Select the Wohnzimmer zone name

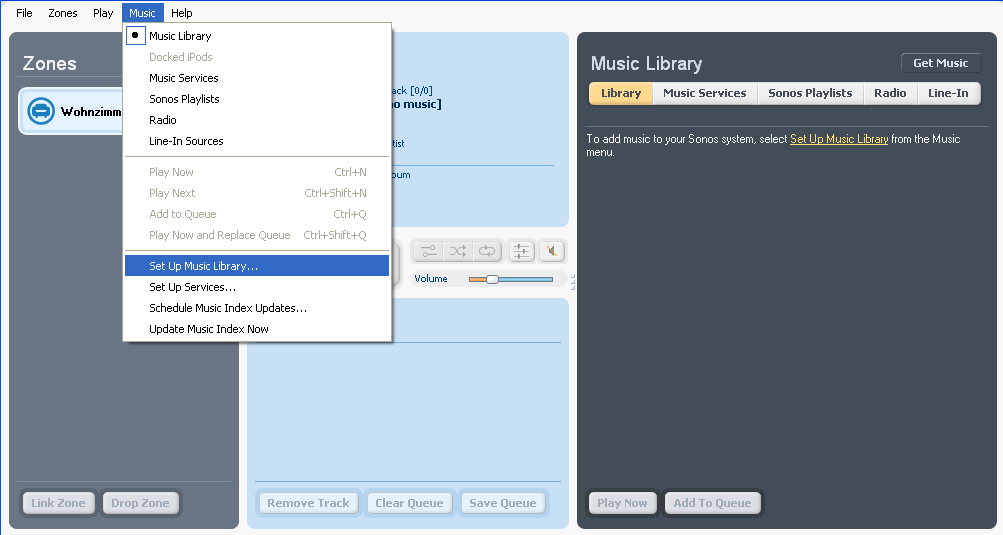point(91,112)
